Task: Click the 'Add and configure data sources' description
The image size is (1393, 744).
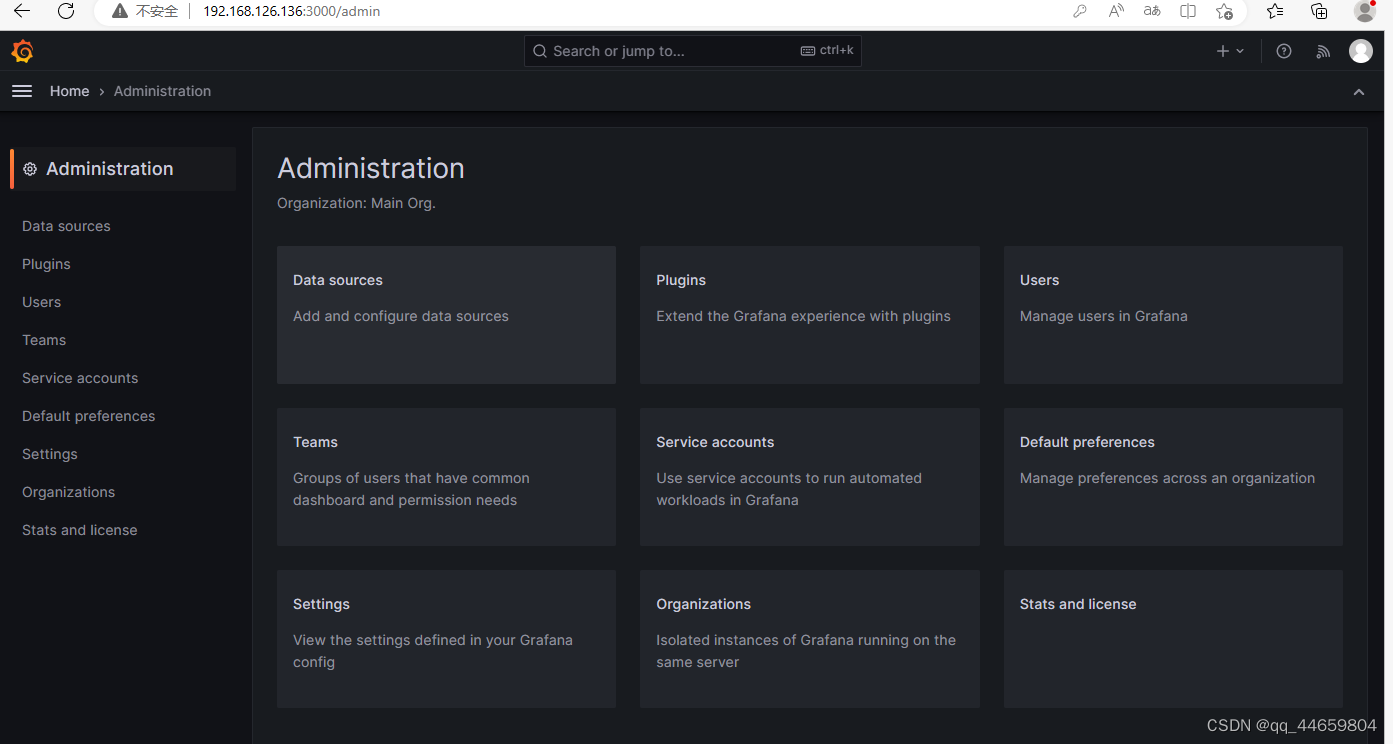Action: [401, 316]
